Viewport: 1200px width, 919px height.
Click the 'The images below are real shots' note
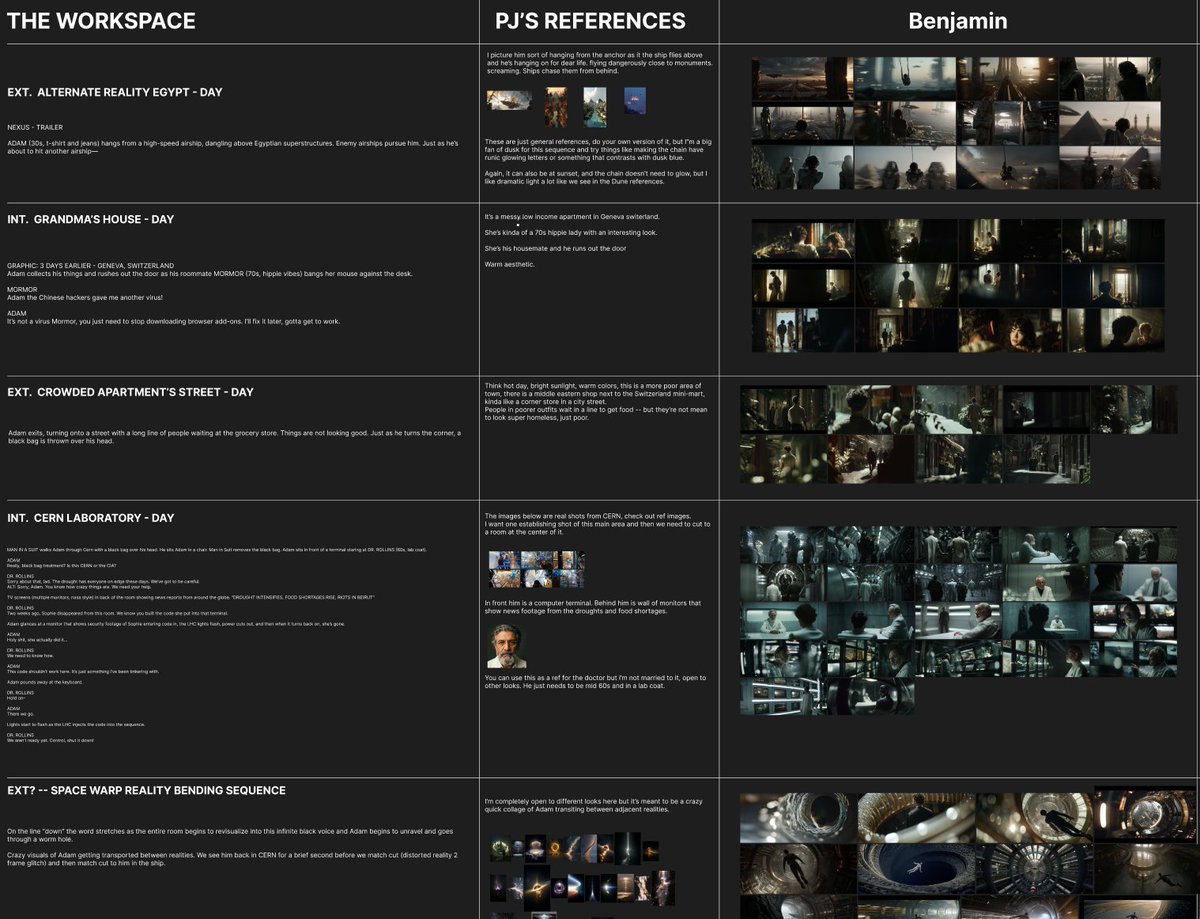pyautogui.click(x=597, y=524)
